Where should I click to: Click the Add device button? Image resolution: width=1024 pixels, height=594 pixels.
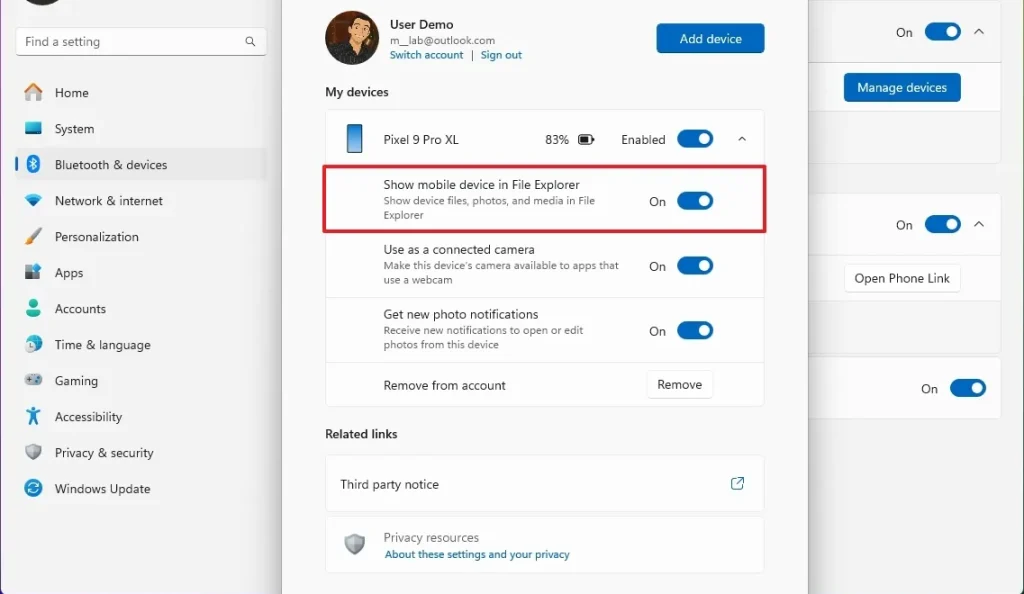710,38
